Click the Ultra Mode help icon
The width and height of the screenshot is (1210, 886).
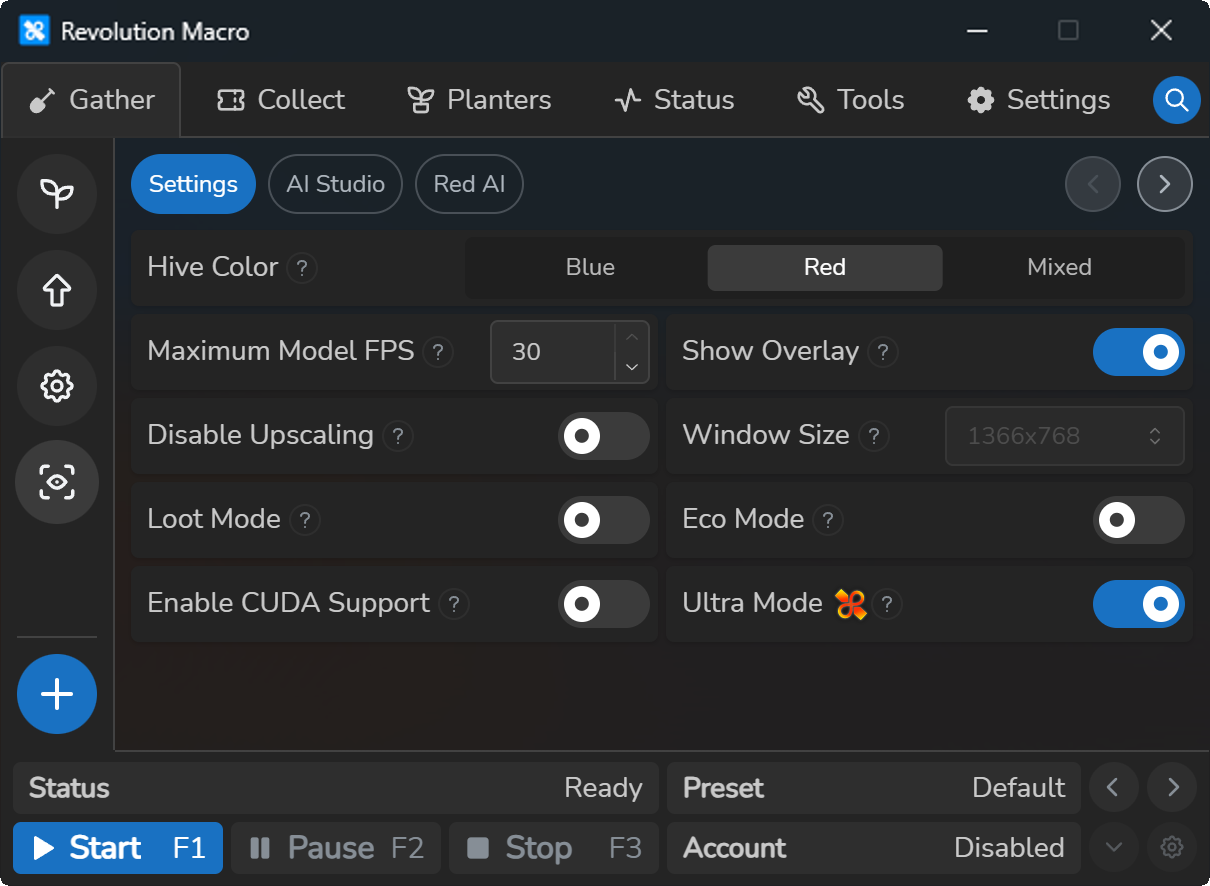[887, 604]
